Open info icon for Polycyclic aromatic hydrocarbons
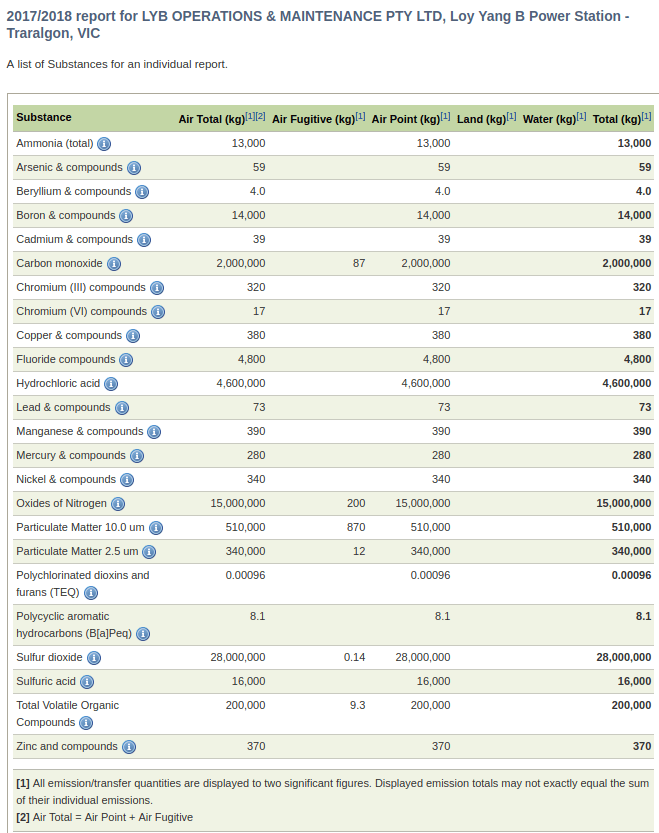 pyautogui.click(x=143, y=634)
